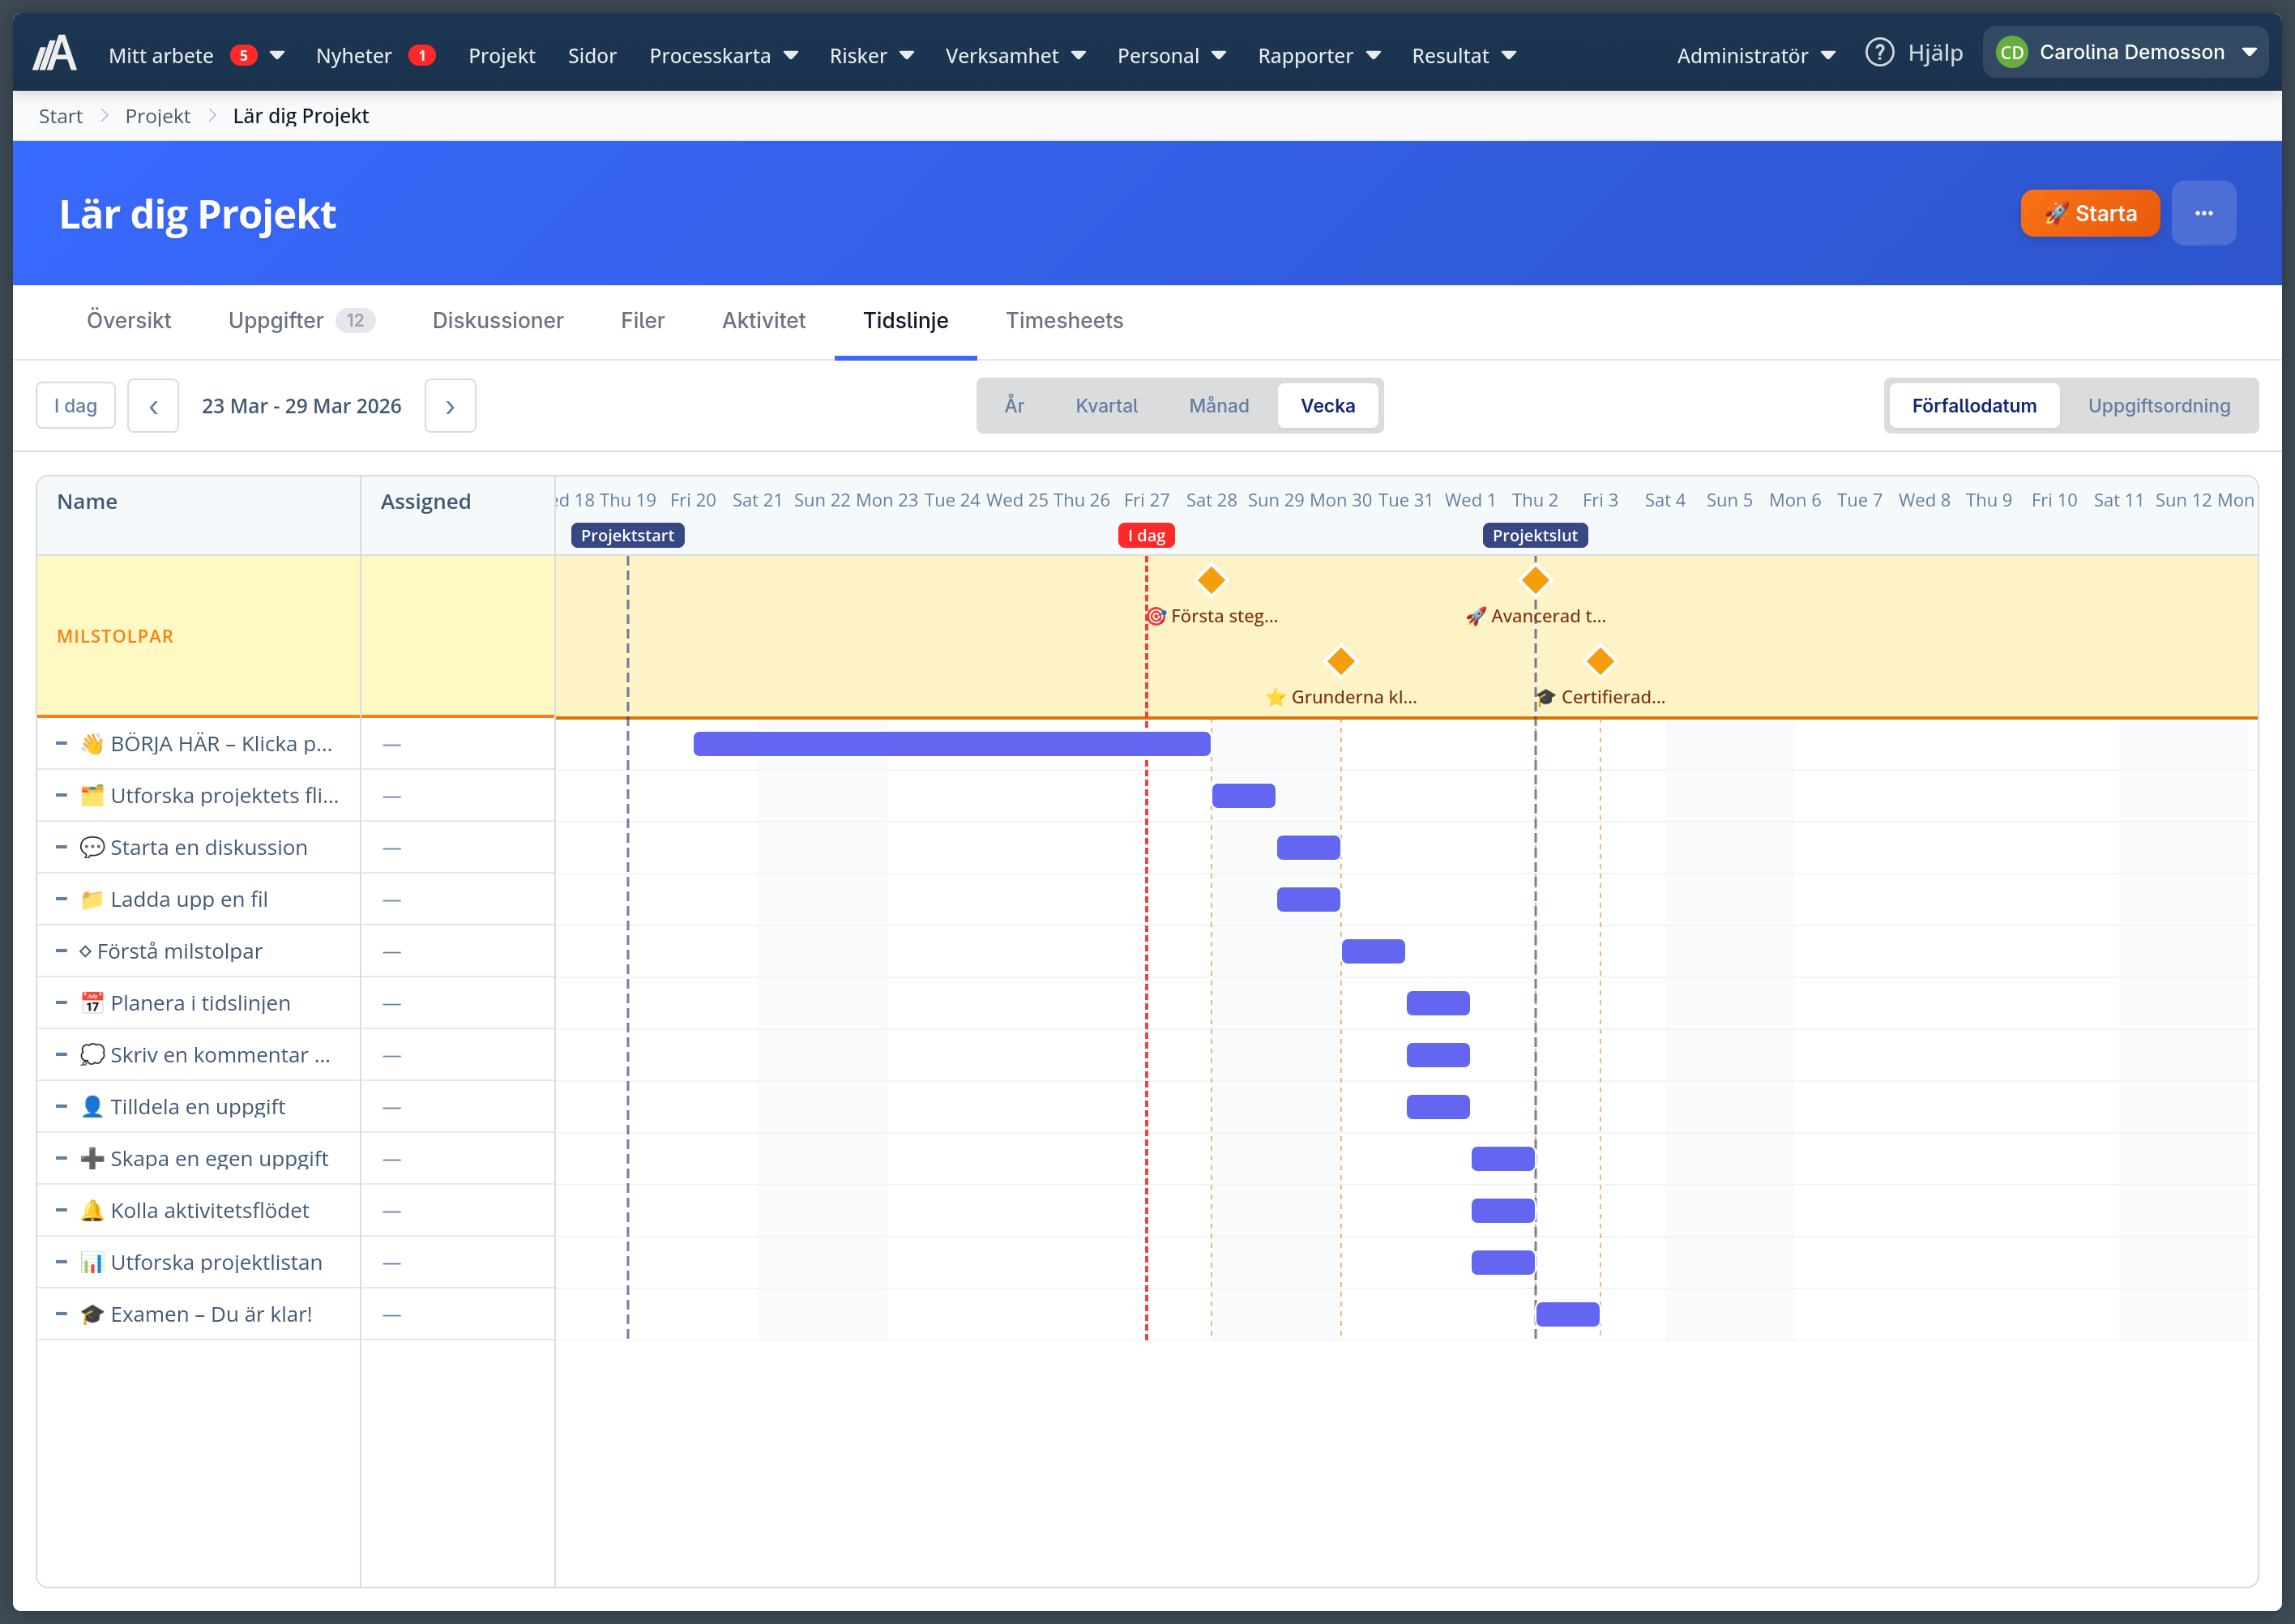Click the BÖRJA HÄR purple Gantt bar
2295x1624 pixels.
(951, 744)
